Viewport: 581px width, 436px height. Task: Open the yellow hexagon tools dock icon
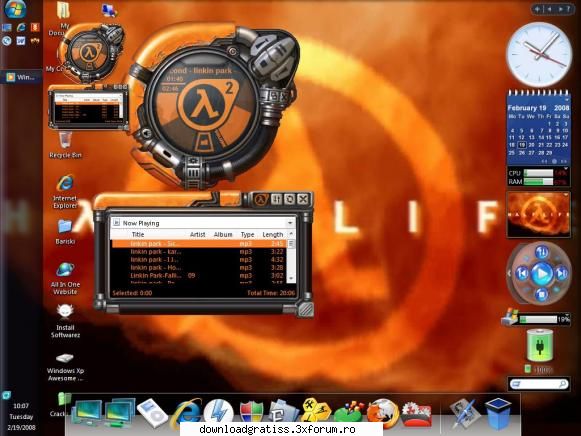(x=315, y=411)
